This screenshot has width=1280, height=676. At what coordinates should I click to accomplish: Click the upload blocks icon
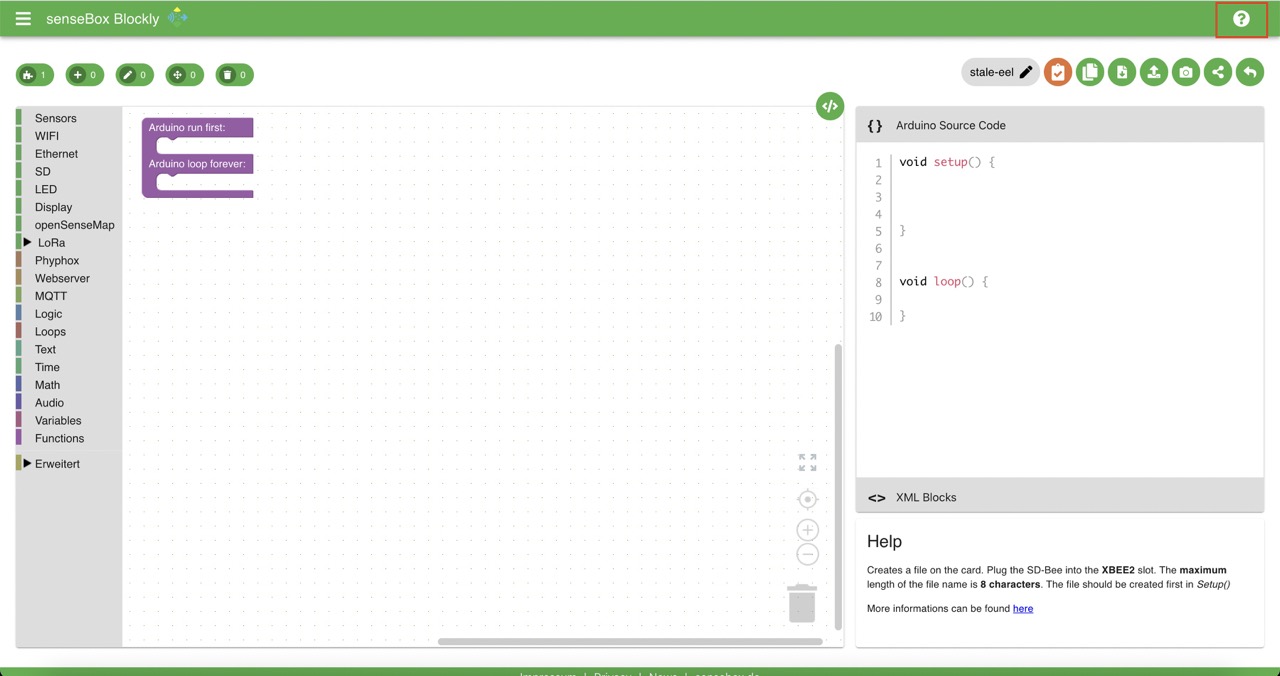(x=1154, y=72)
